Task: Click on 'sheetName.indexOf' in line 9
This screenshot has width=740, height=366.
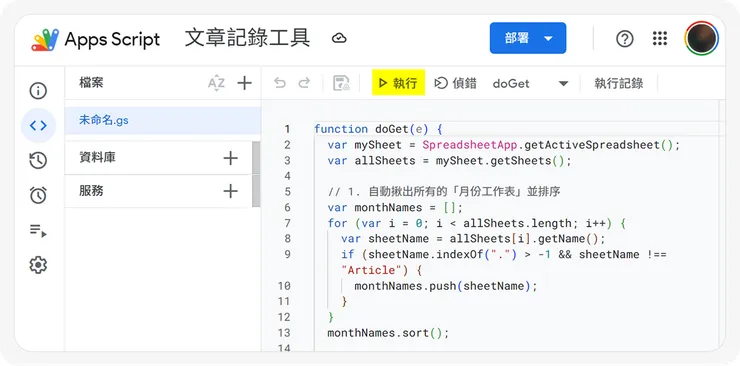Action: click(x=425, y=255)
